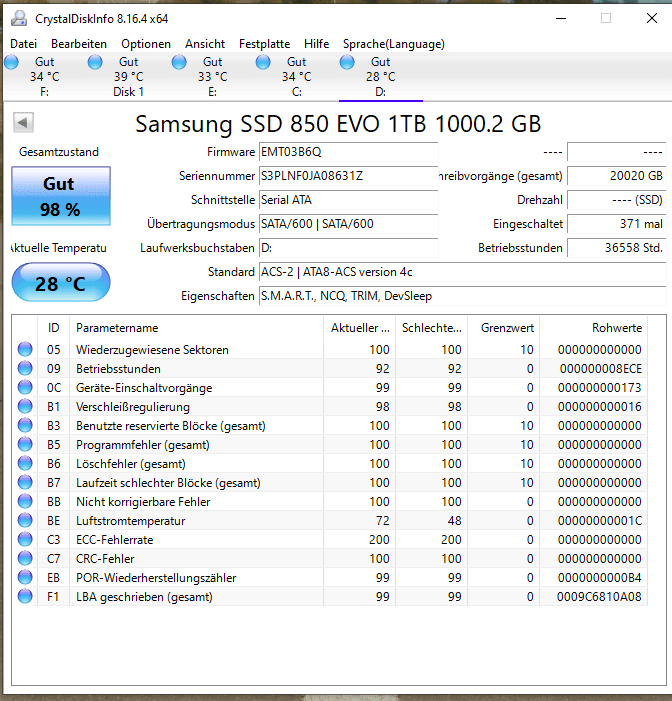
Task: Open the Sprache(Language) menu
Action: click(x=394, y=44)
